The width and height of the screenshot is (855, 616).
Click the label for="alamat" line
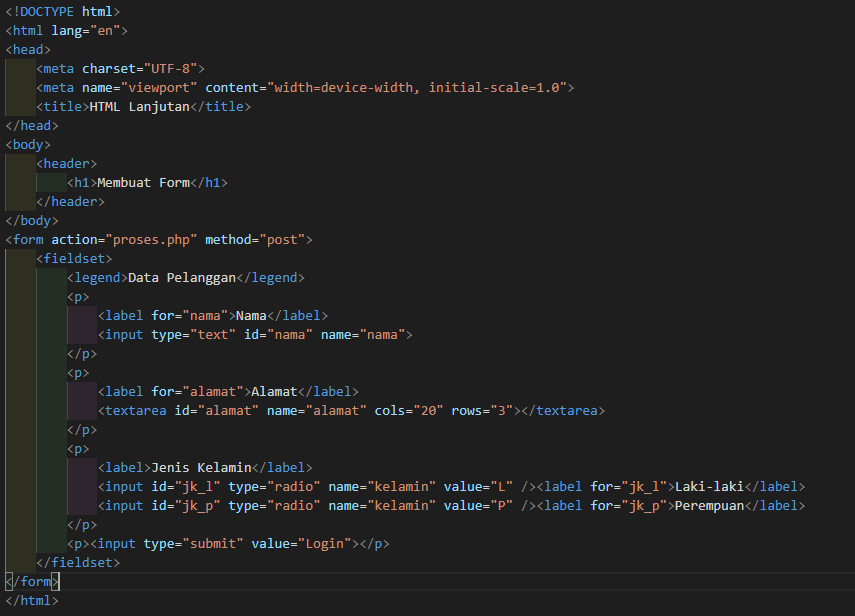coord(228,391)
